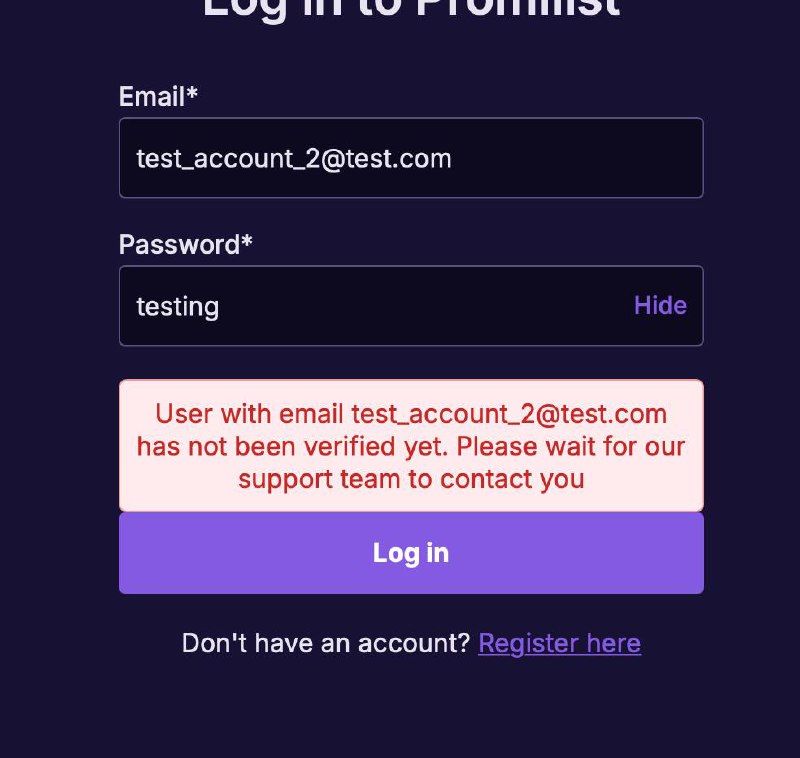800x758 pixels.
Task: Click the required asterisk beside Password
Action: (x=247, y=241)
